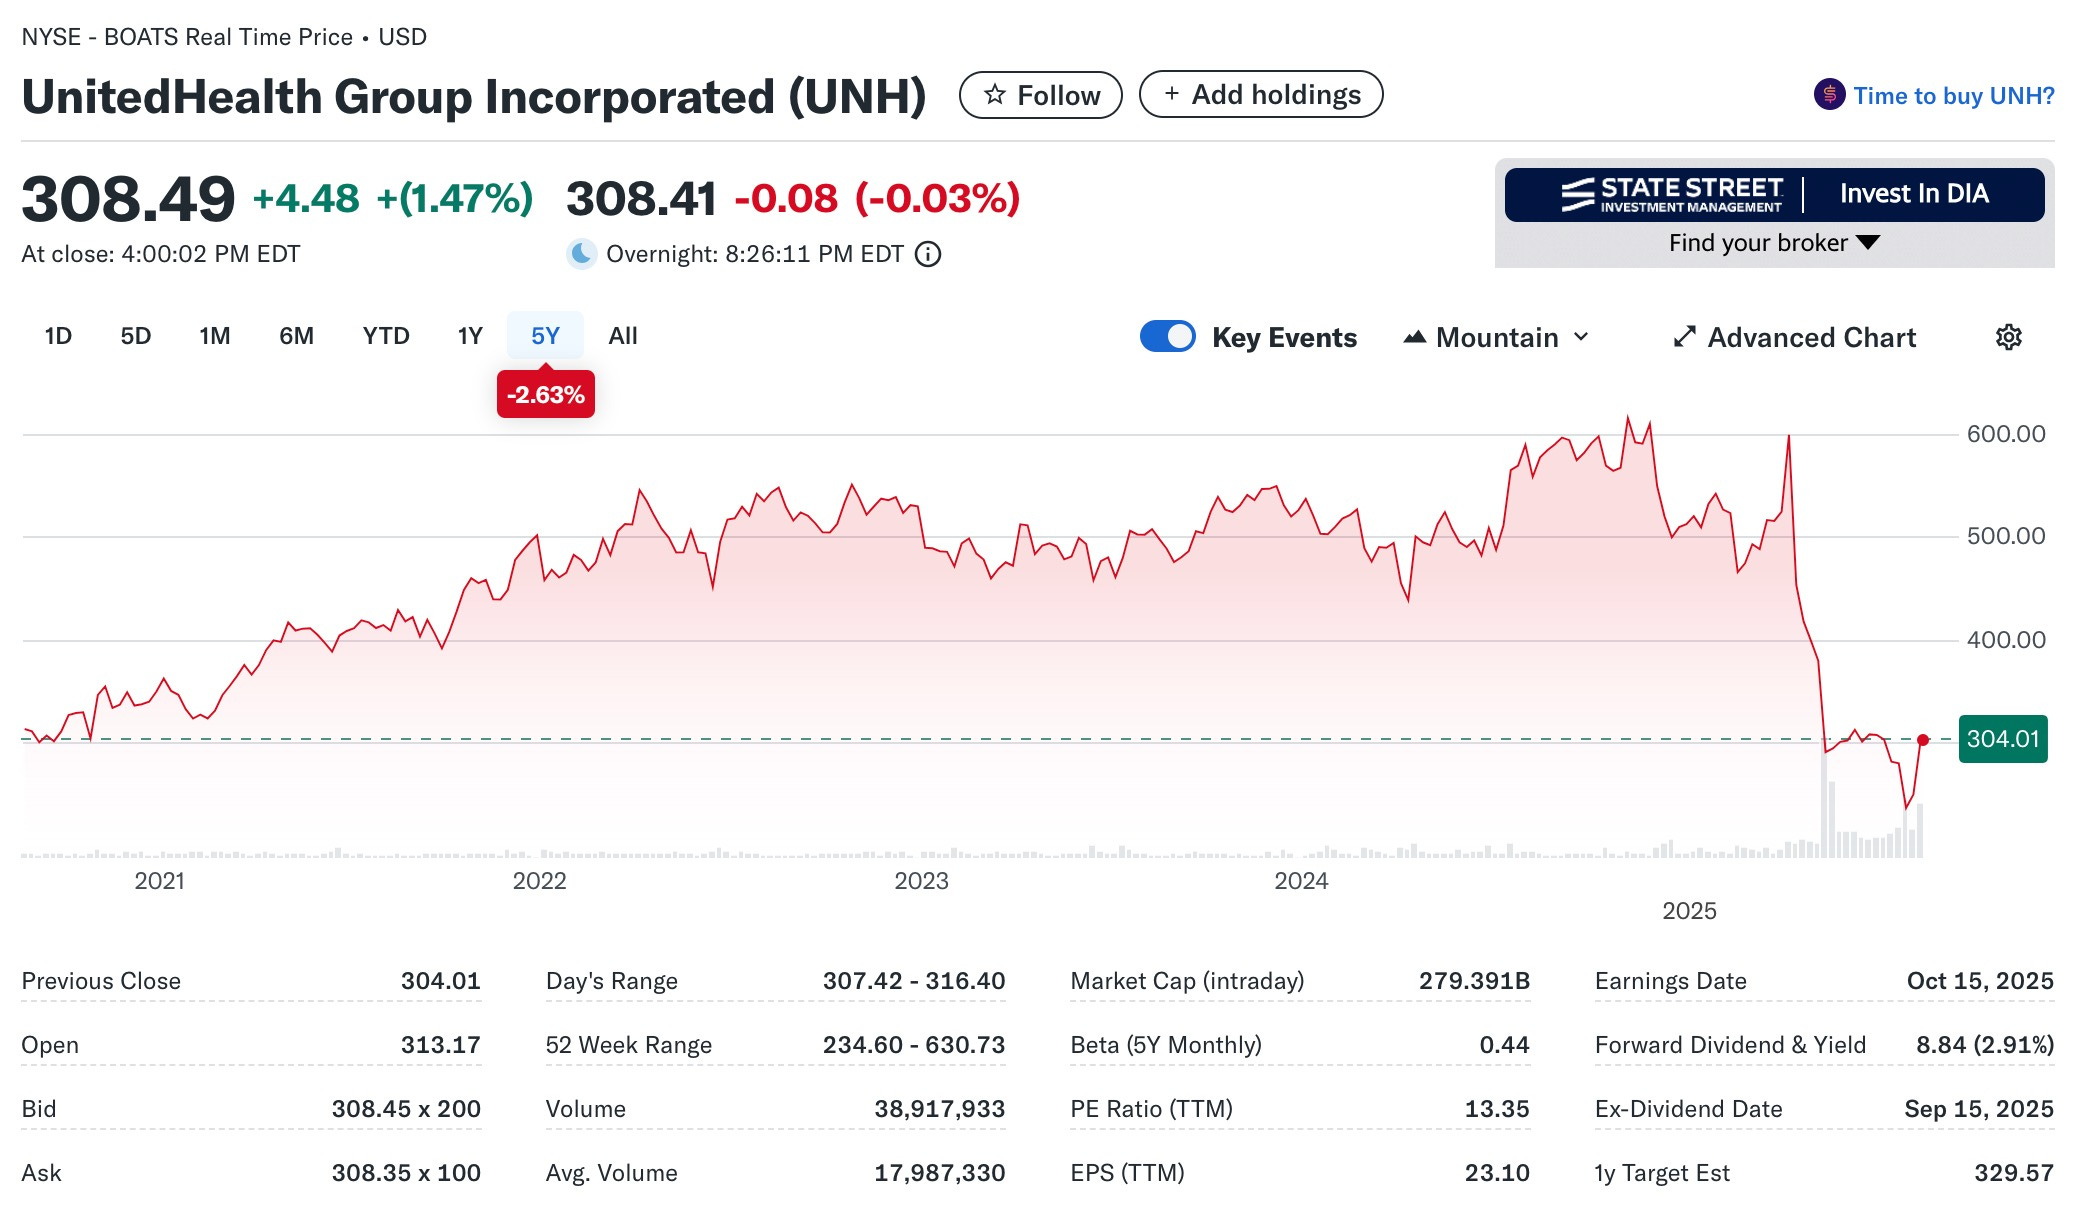Select the All time range tab
Viewport: 2078px width, 1222px height.
(622, 336)
